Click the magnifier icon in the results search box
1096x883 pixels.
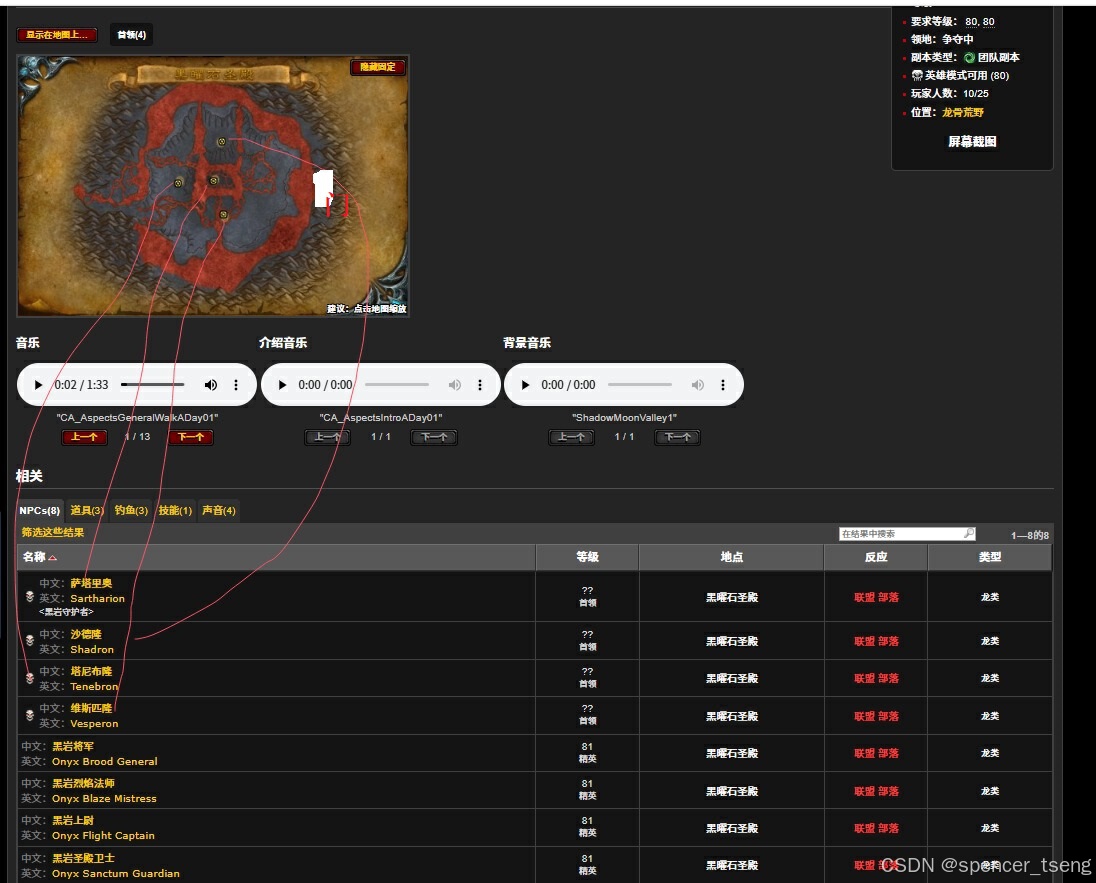(x=968, y=533)
